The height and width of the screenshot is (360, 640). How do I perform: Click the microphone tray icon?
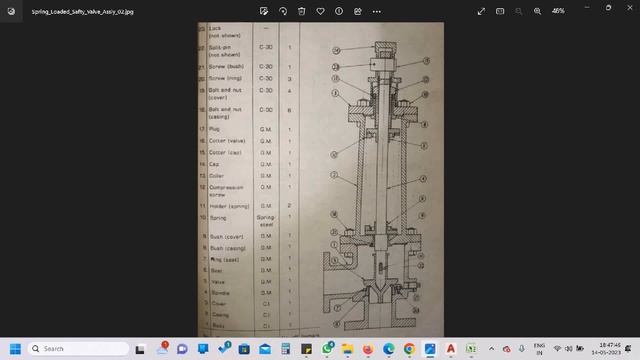(522, 349)
